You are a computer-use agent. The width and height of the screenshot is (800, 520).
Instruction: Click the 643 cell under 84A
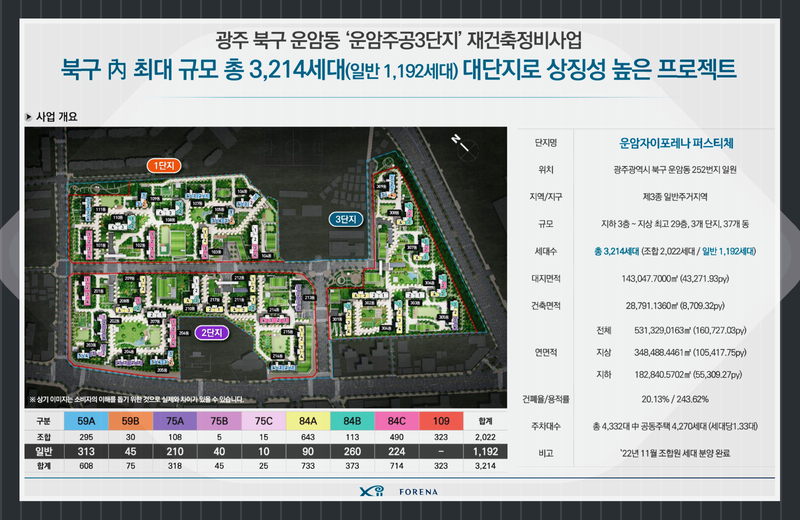coord(308,437)
